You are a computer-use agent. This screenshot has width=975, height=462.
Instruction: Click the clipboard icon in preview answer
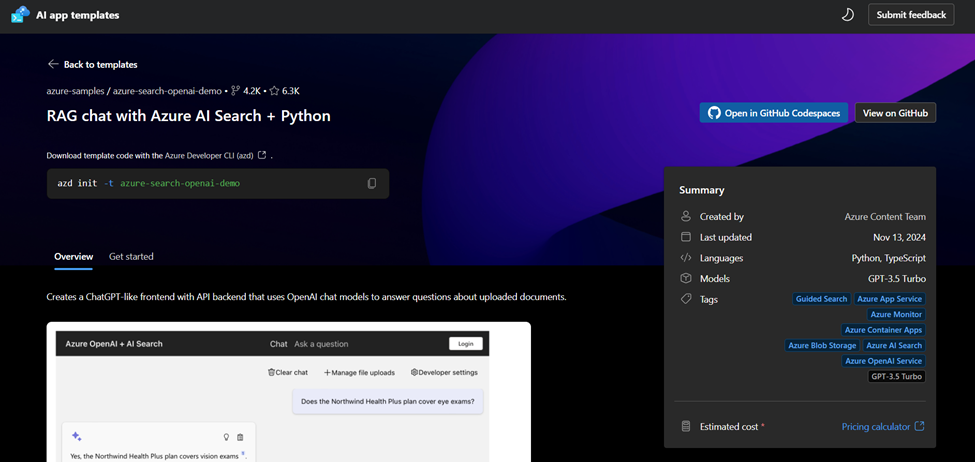coord(240,437)
